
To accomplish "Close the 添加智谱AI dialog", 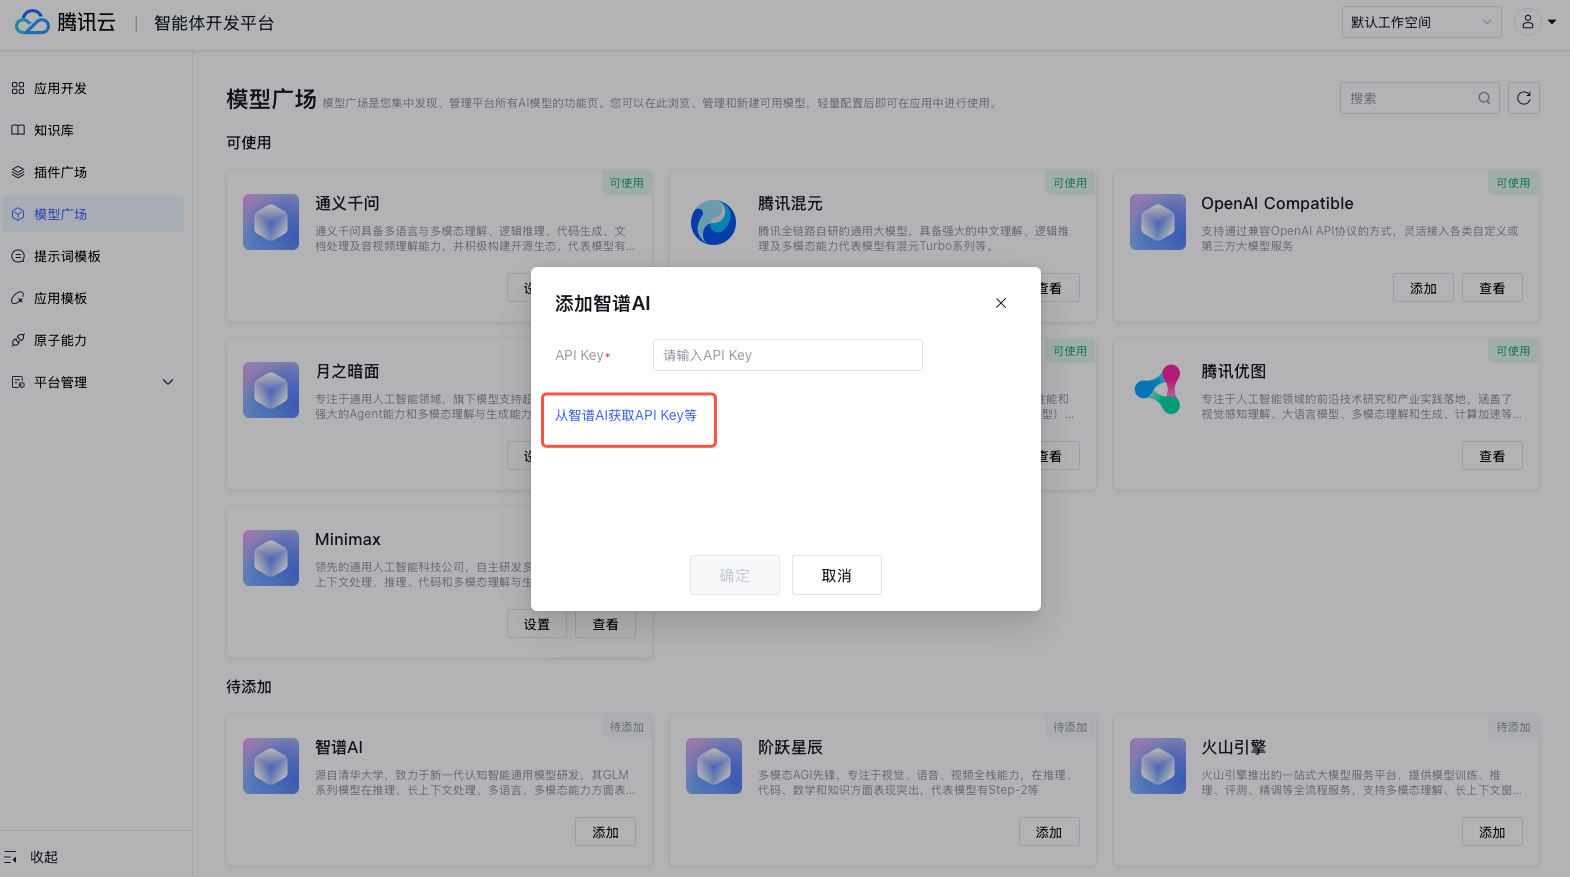I will point(1001,303).
